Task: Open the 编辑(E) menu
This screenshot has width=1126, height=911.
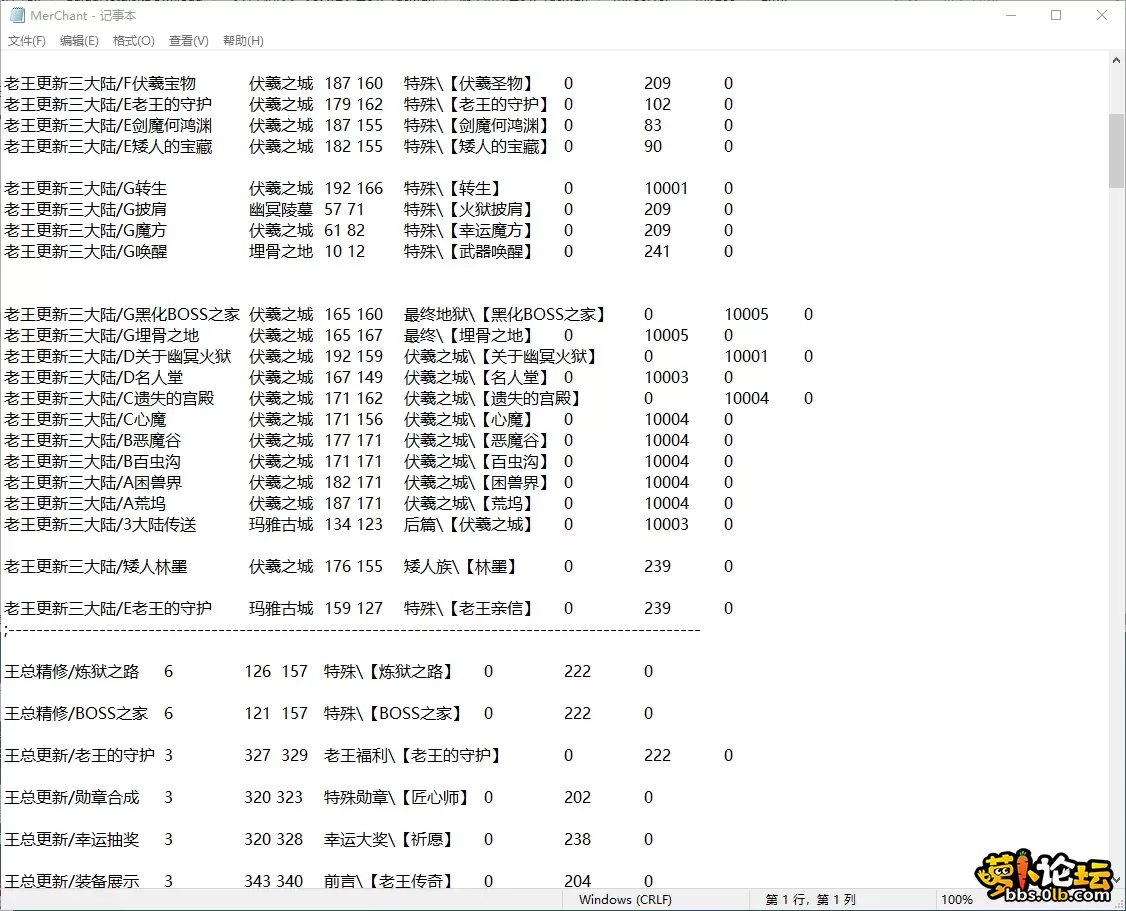Action: click(x=78, y=40)
